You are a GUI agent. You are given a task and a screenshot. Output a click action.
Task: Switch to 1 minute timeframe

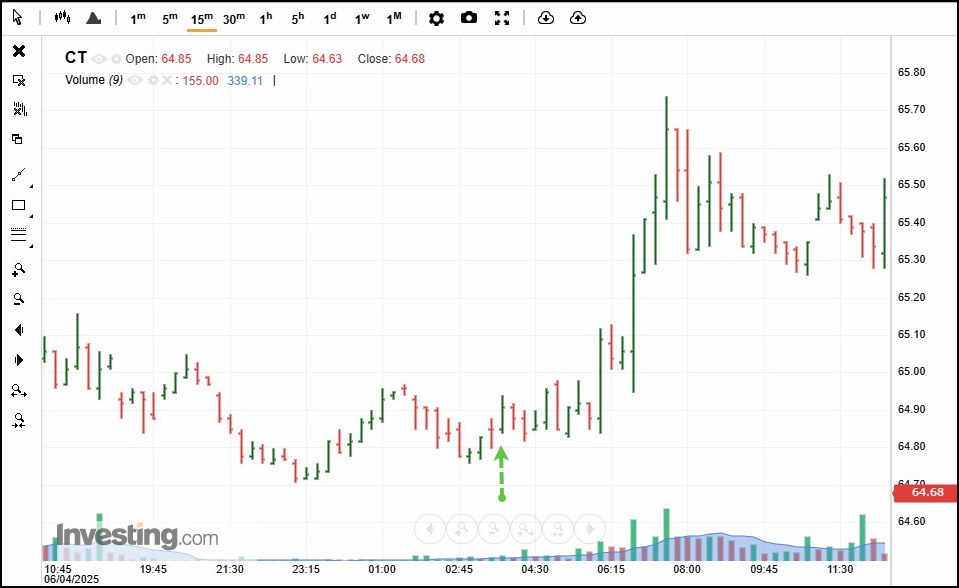(138, 18)
